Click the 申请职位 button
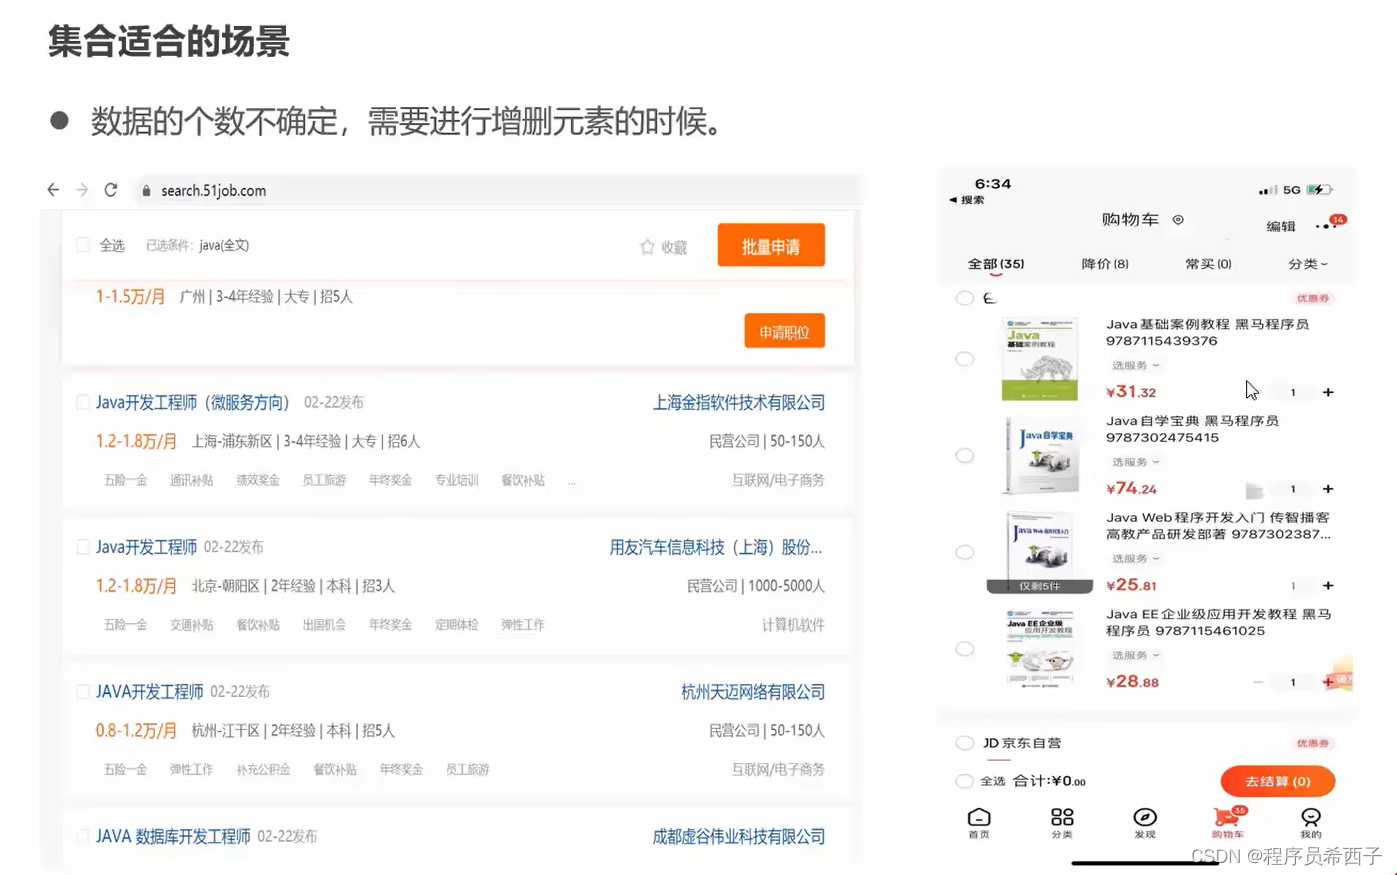 (784, 331)
